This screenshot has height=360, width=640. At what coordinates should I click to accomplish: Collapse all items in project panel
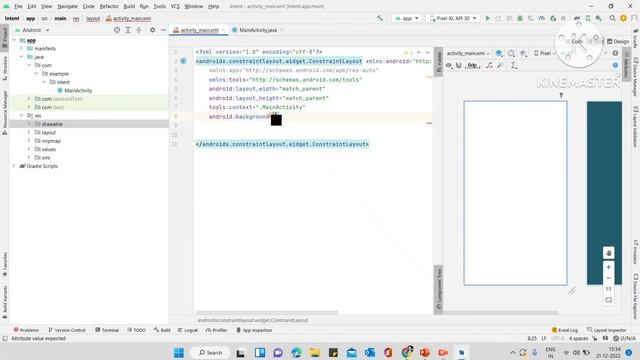tap(139, 30)
